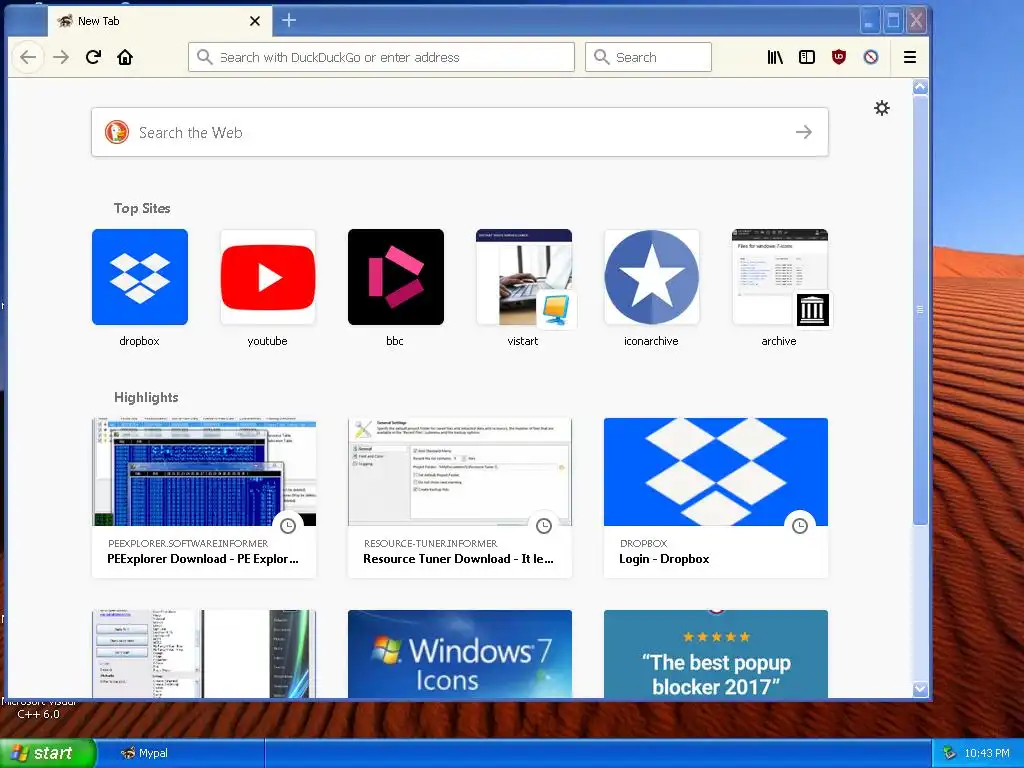Collapse the Highlights section header
The height and width of the screenshot is (768, 1024).
(x=146, y=397)
